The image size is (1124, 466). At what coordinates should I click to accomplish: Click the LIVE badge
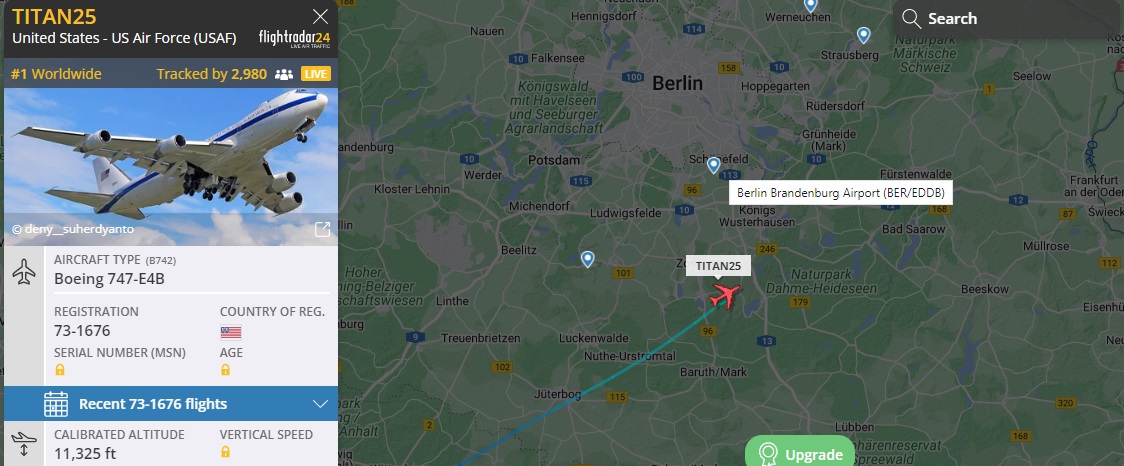point(316,74)
